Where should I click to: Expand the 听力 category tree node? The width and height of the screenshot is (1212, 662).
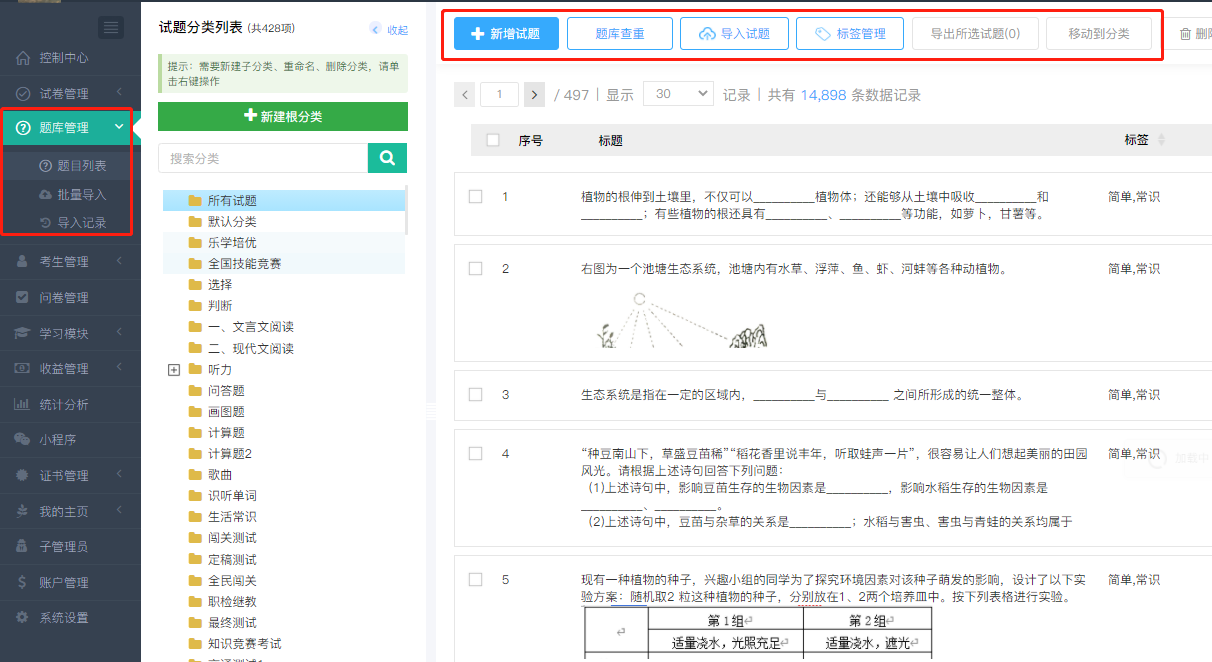[x=174, y=370]
